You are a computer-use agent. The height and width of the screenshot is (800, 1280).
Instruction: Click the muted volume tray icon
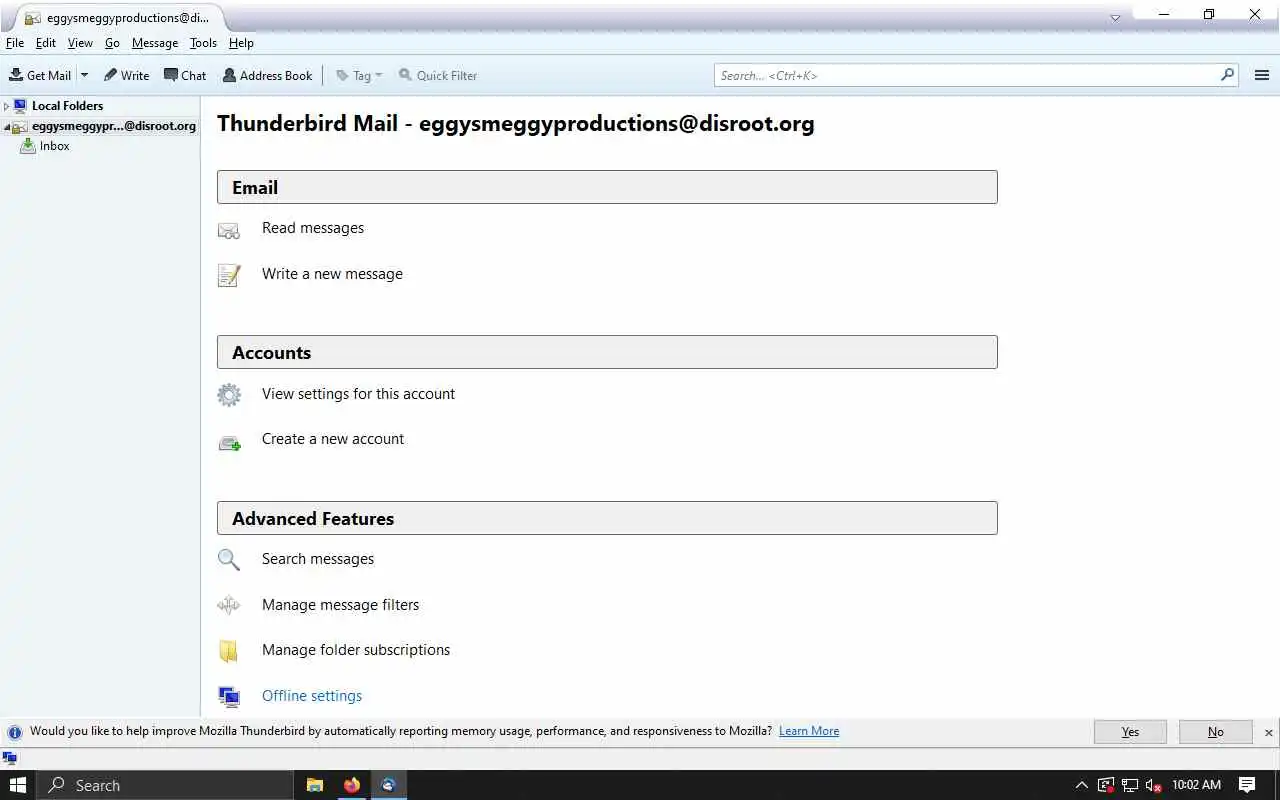1154,785
